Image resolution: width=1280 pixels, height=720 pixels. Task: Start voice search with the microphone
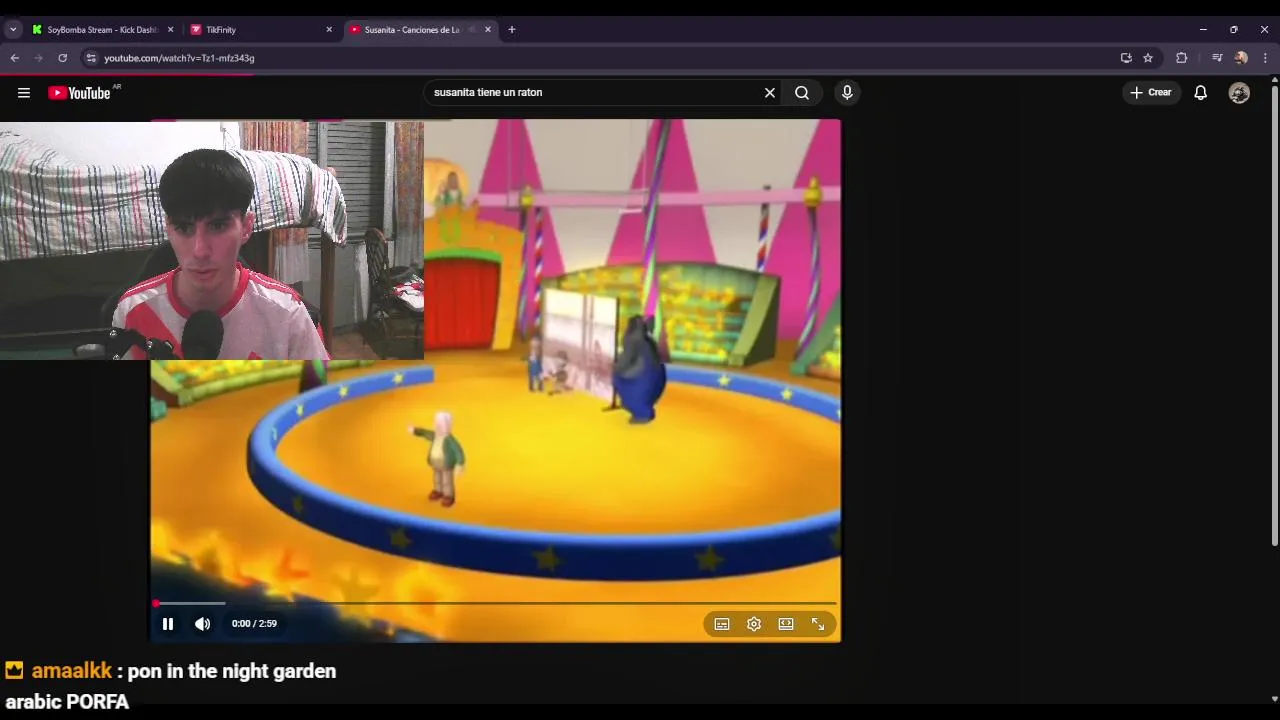coord(847,93)
